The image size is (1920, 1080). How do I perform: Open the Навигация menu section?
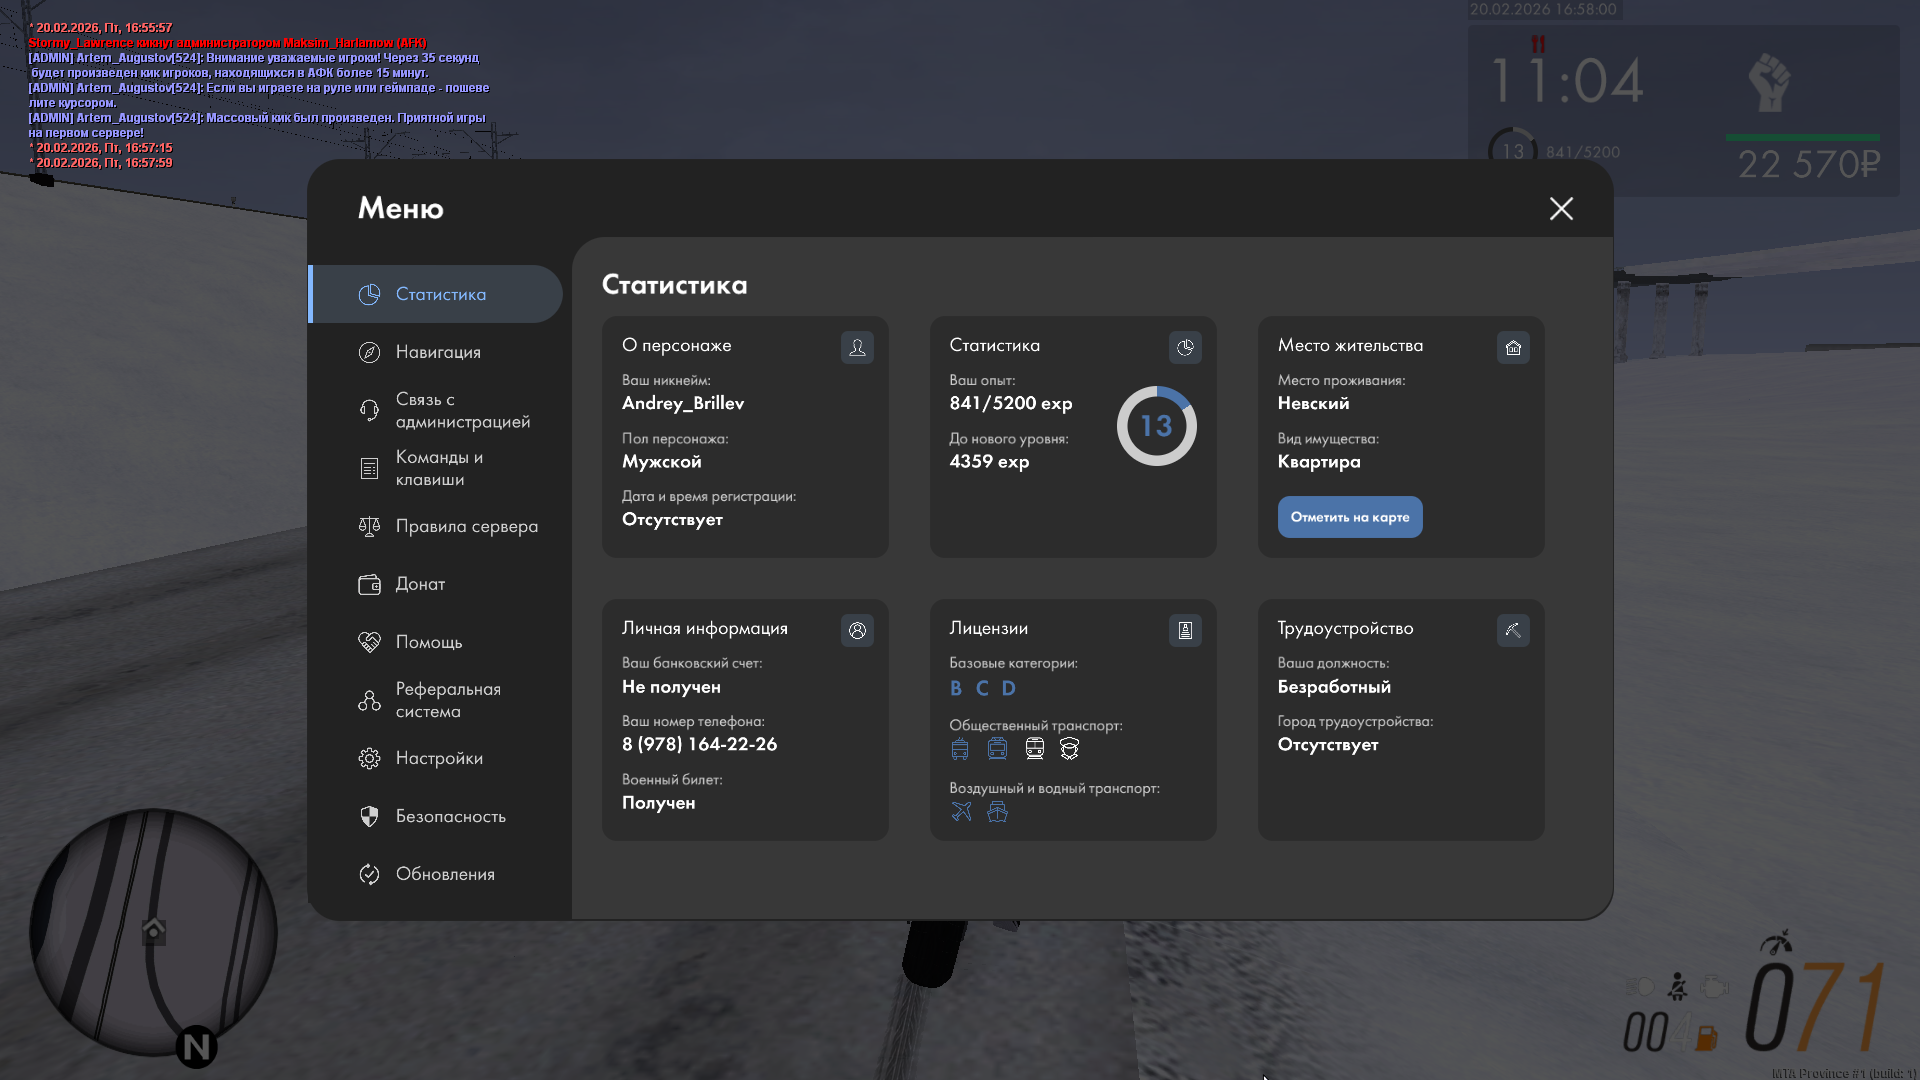(438, 352)
